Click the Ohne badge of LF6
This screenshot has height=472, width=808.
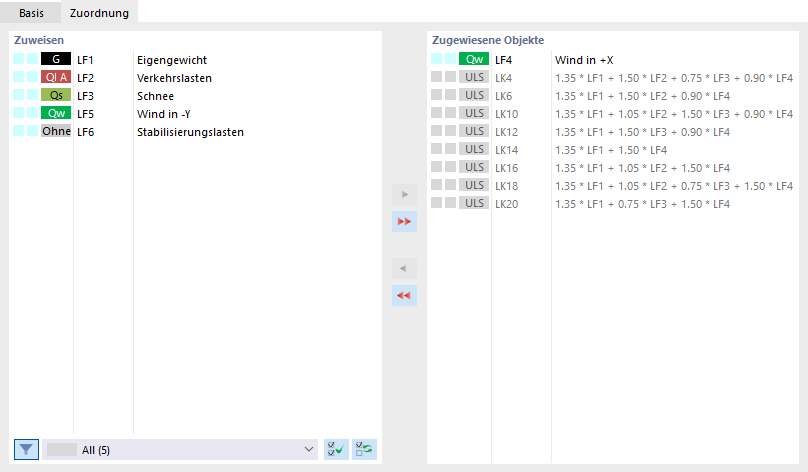(x=56, y=131)
